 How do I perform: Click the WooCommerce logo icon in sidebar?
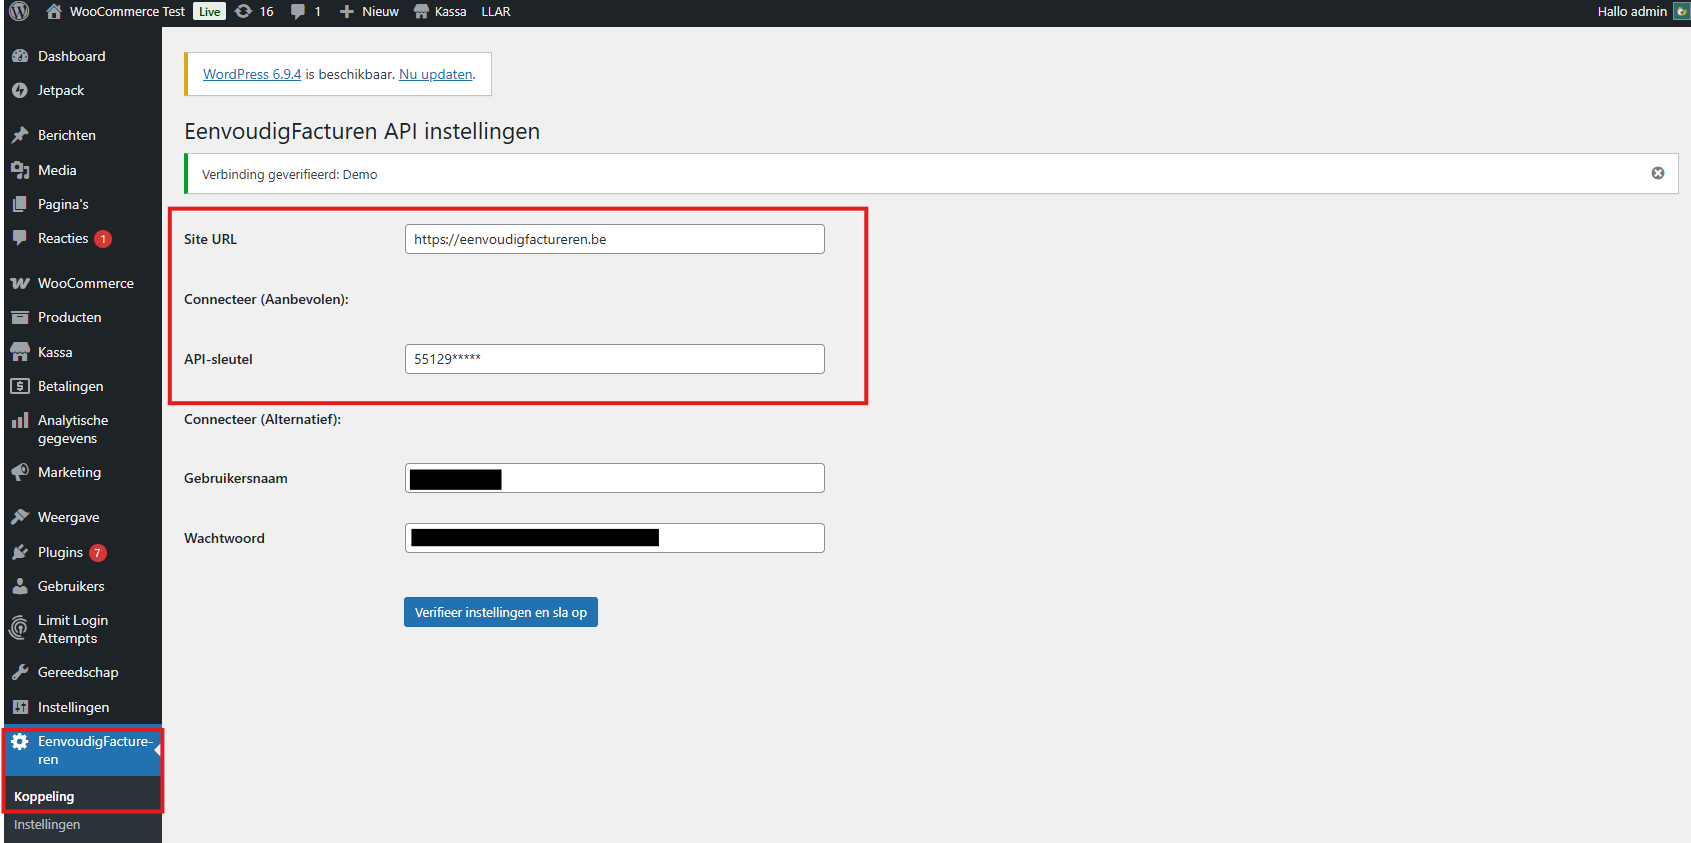pyautogui.click(x=20, y=283)
